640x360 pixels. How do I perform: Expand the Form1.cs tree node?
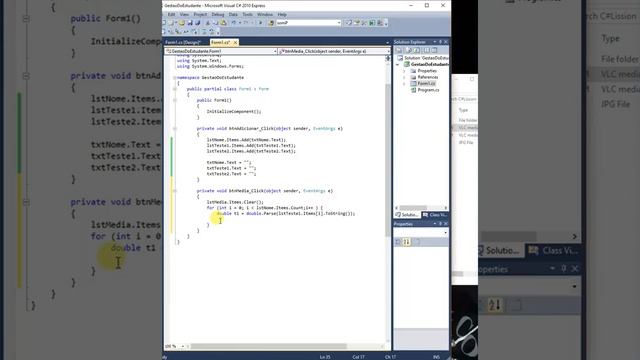[x=404, y=84]
